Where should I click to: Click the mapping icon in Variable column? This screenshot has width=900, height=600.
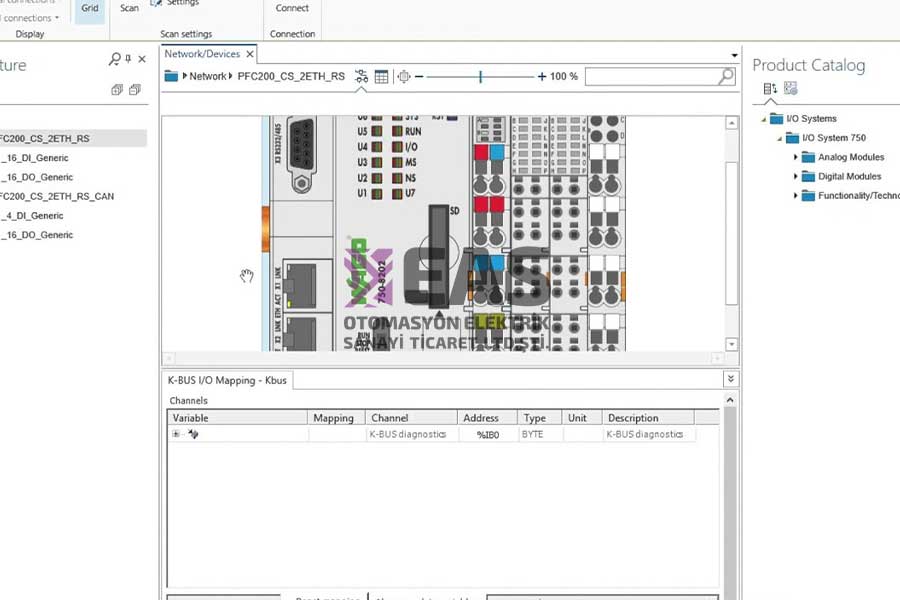pyautogui.click(x=193, y=434)
